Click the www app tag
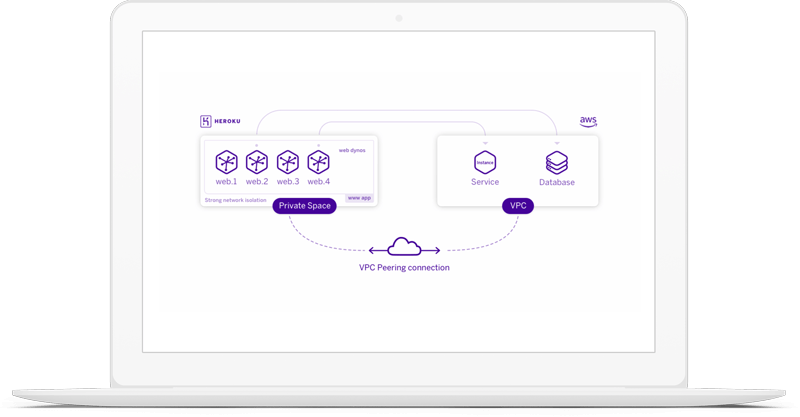This screenshot has width=800, height=417. pyautogui.click(x=359, y=198)
